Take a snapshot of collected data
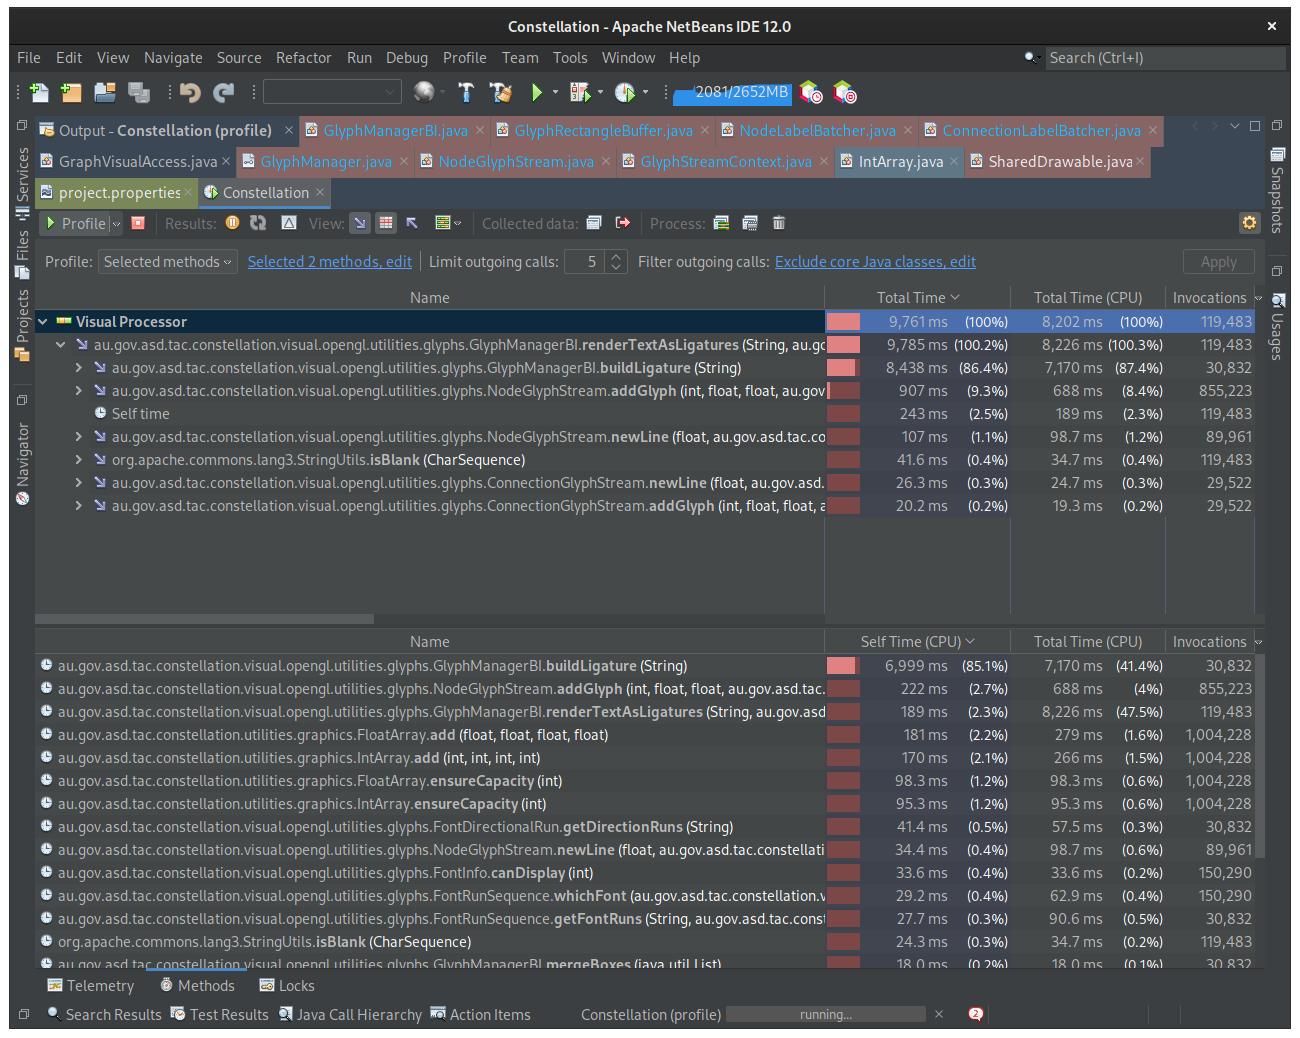This screenshot has height=1038, width=1300. pos(594,223)
